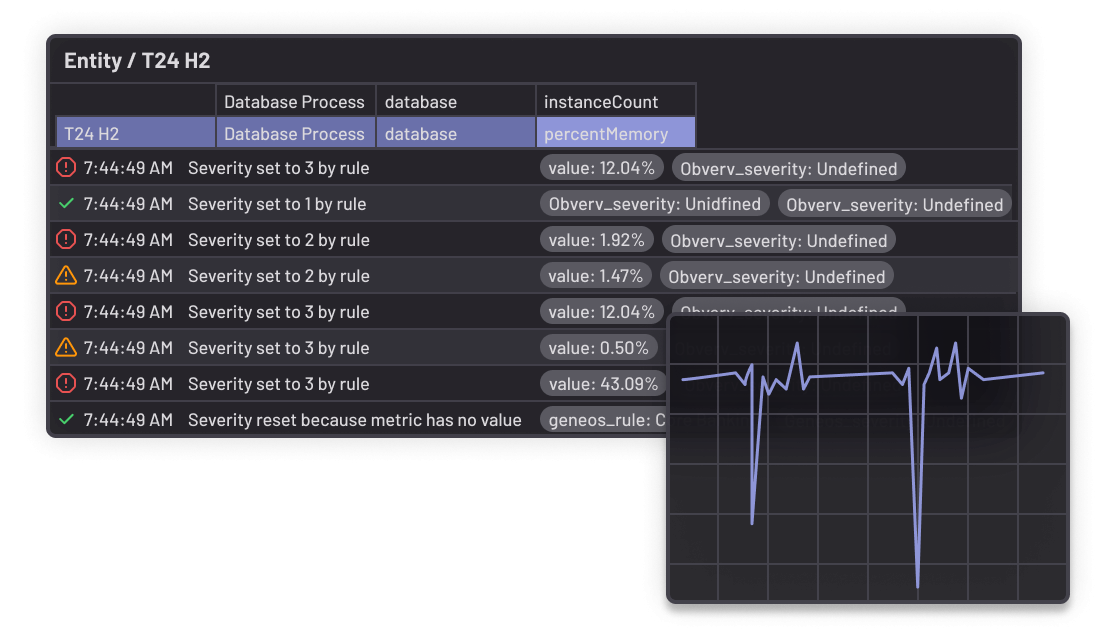Click the red critical icon on the first row

(66, 167)
